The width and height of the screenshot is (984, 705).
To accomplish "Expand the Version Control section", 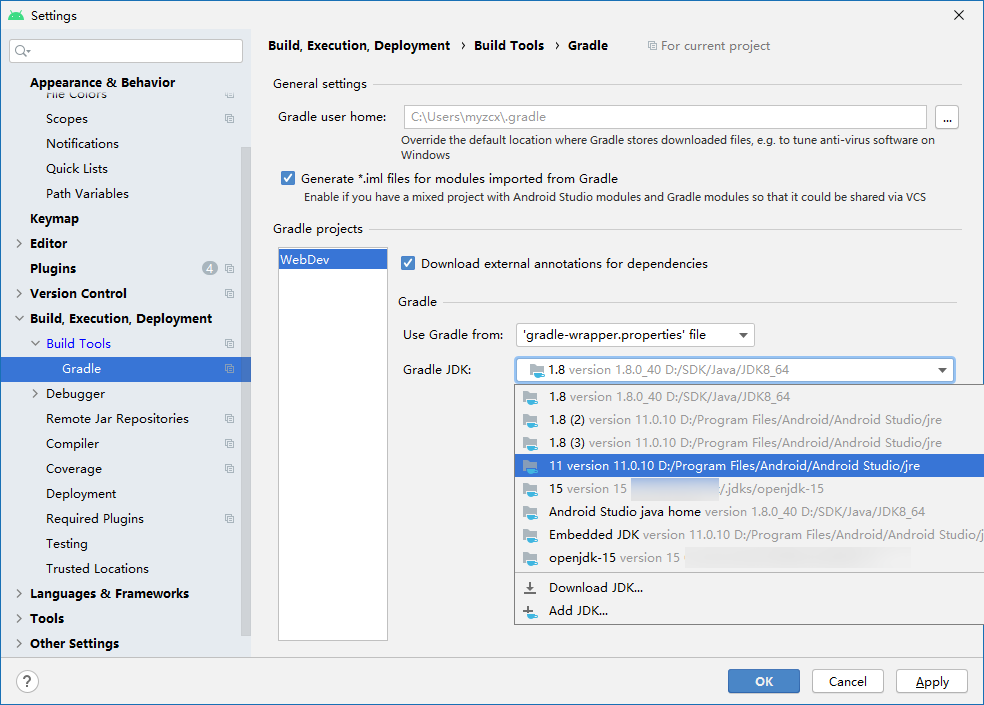I will coord(19,294).
